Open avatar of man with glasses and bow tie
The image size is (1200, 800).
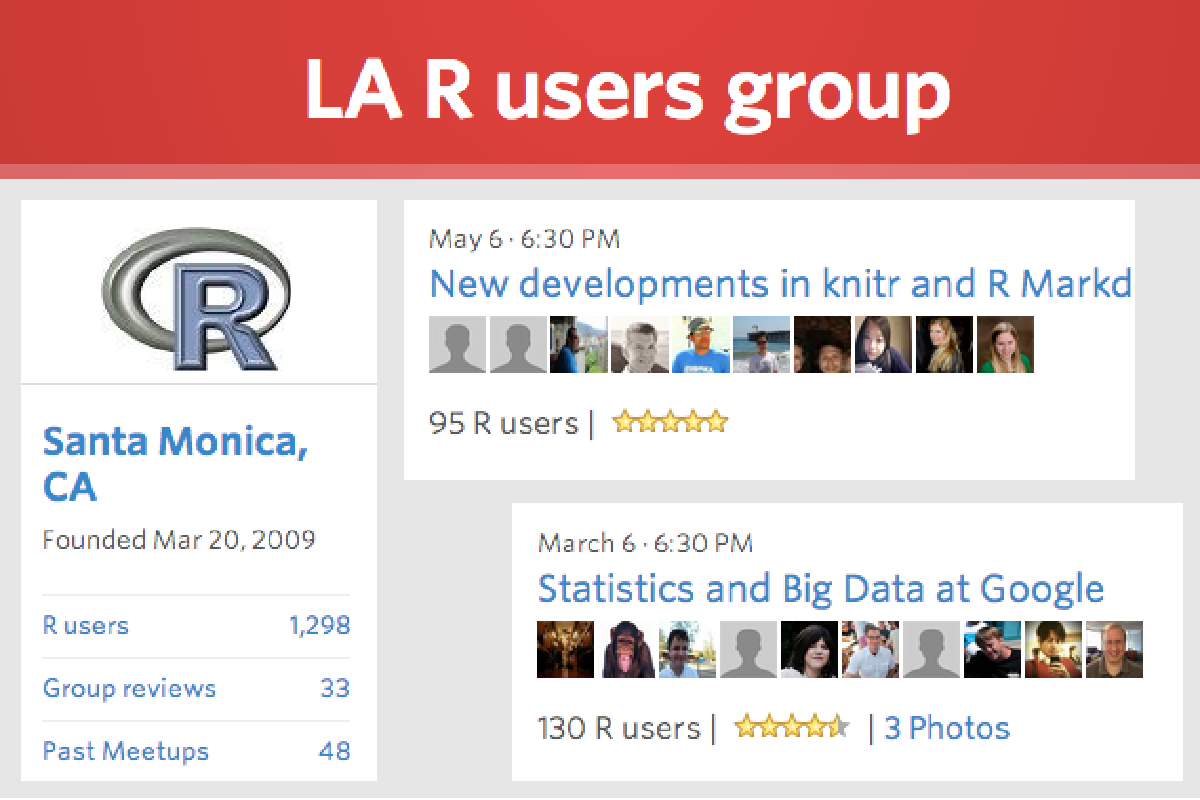[x=871, y=649]
